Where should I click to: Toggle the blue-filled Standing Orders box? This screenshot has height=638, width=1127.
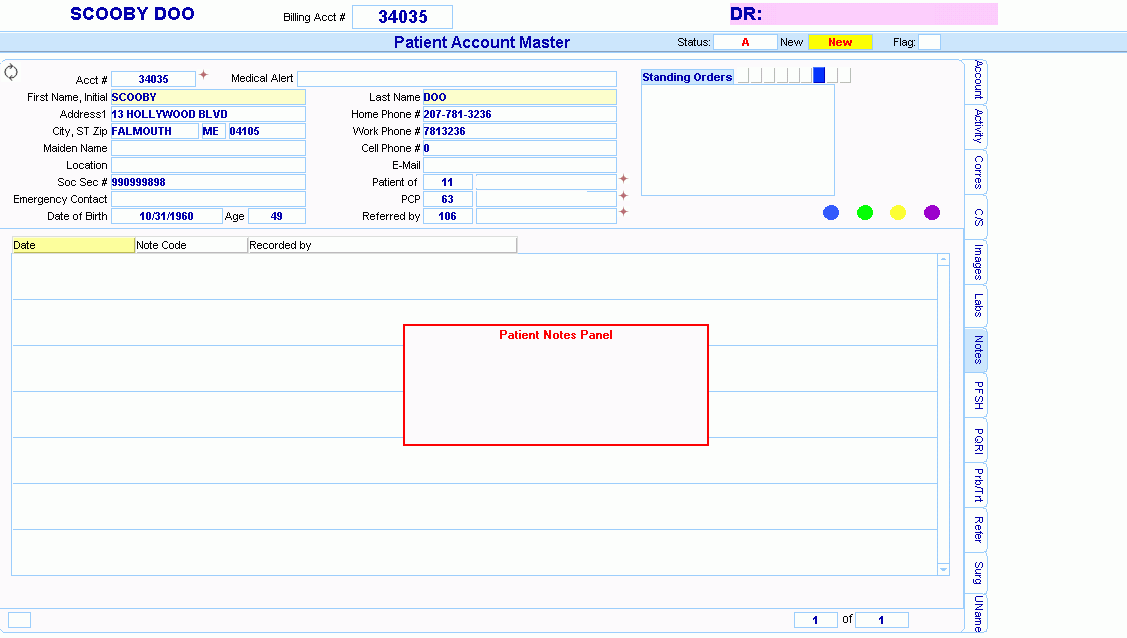819,76
